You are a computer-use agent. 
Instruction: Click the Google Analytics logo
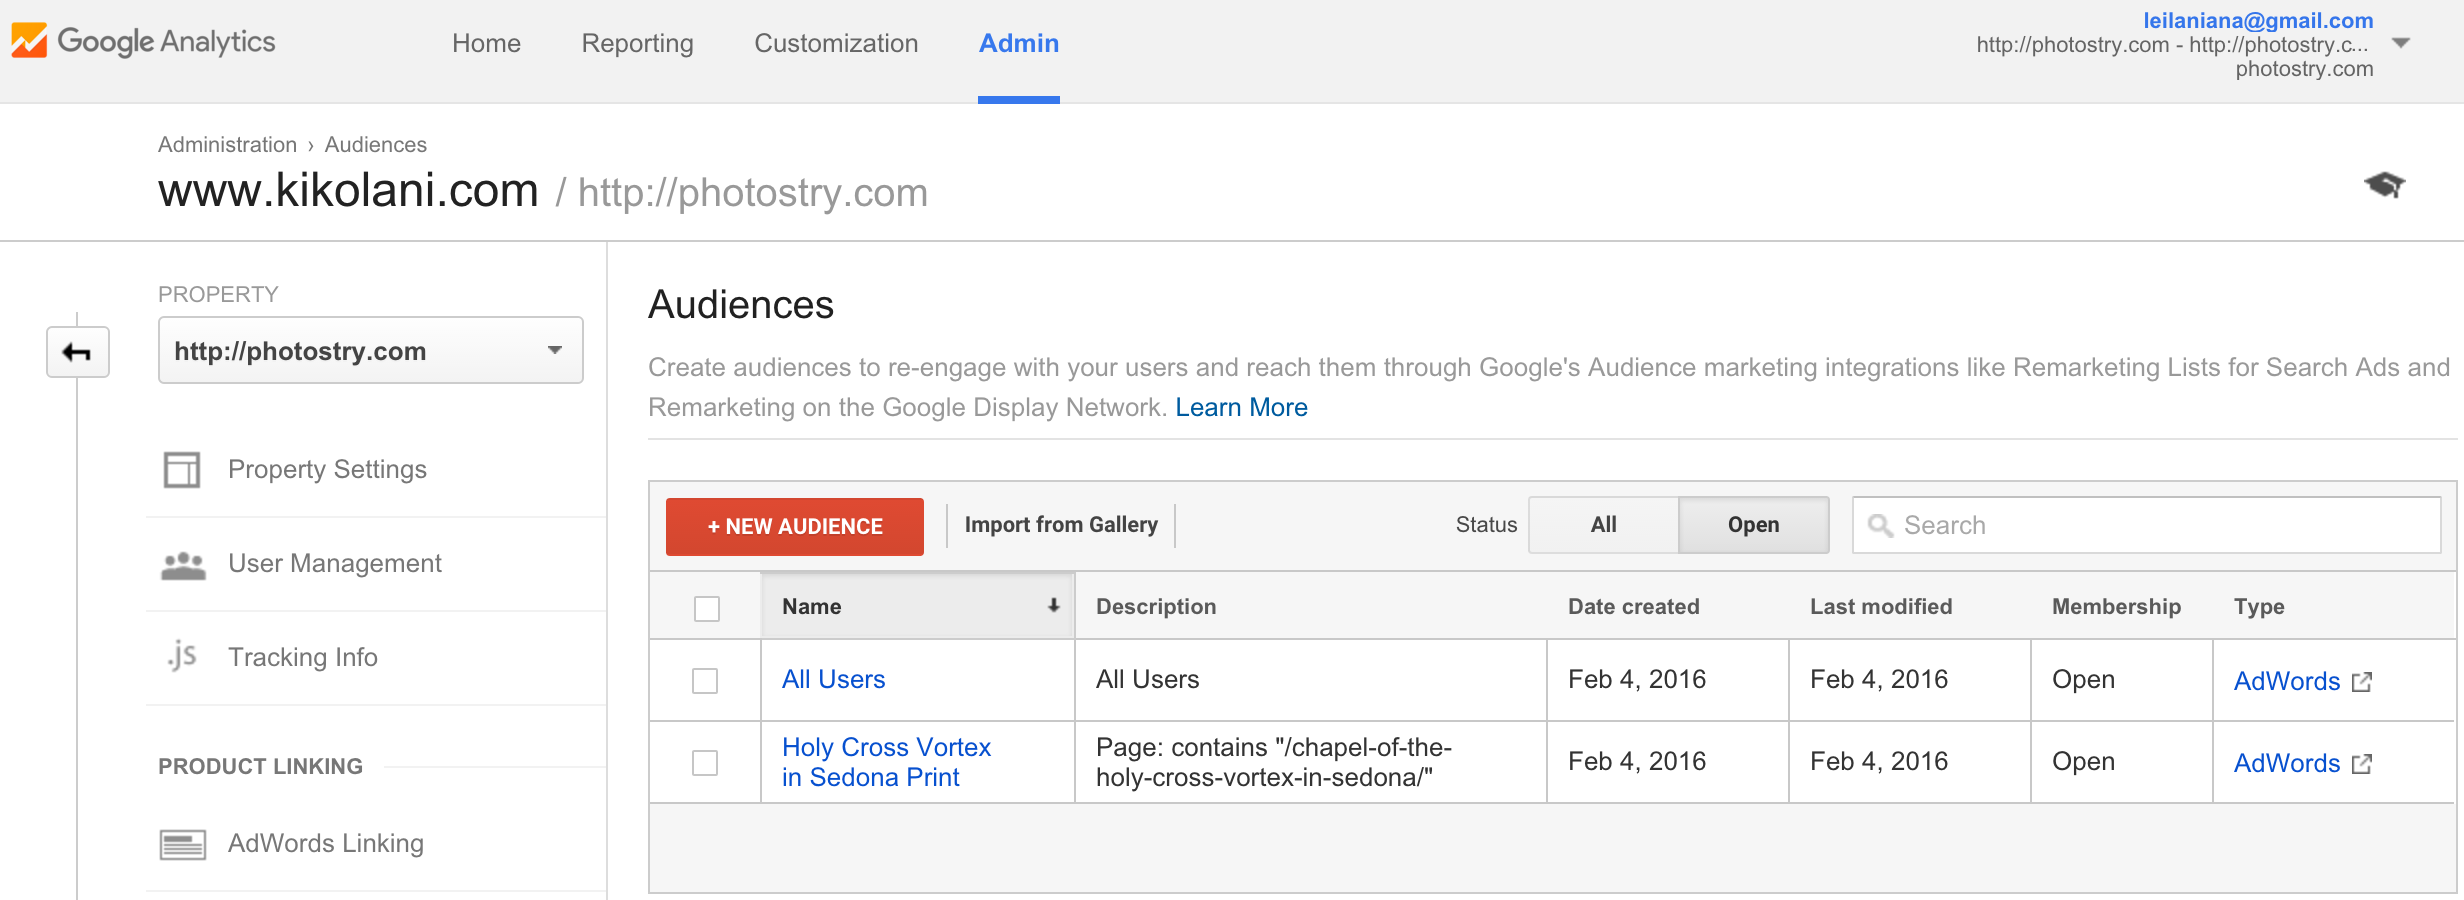point(144,41)
